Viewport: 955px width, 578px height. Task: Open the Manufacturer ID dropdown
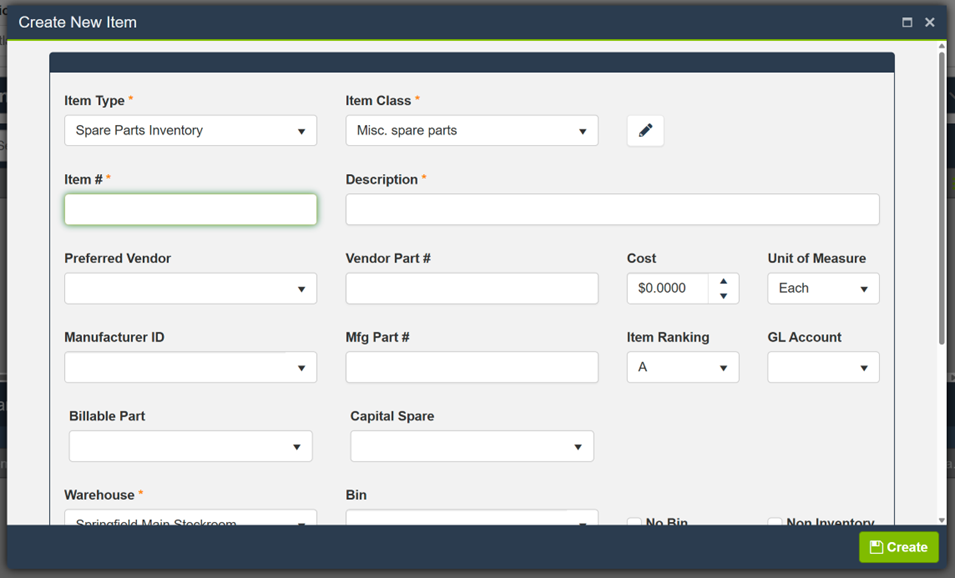[x=190, y=368]
